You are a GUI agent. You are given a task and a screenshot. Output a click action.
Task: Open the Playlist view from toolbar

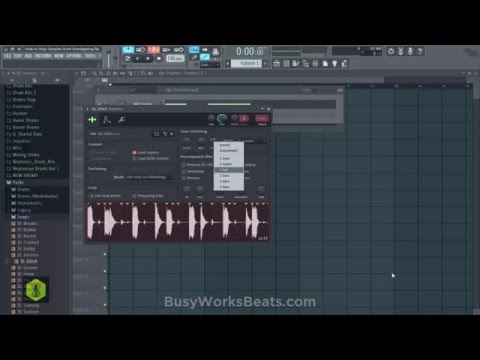click(x=276, y=63)
